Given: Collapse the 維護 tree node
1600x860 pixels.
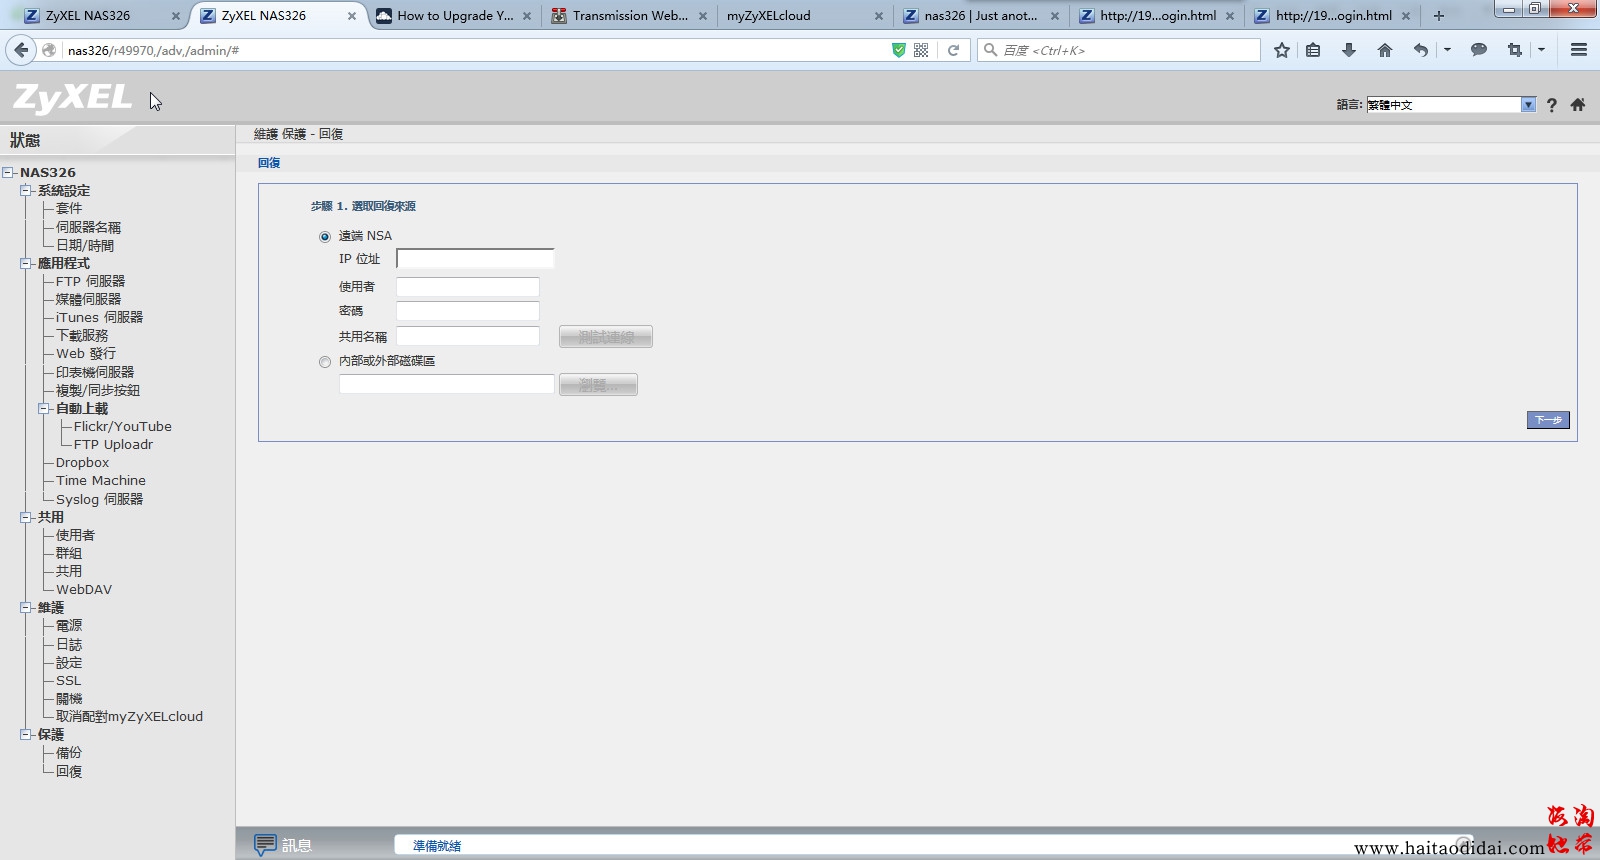Looking at the screenshot, I should [x=26, y=608].
